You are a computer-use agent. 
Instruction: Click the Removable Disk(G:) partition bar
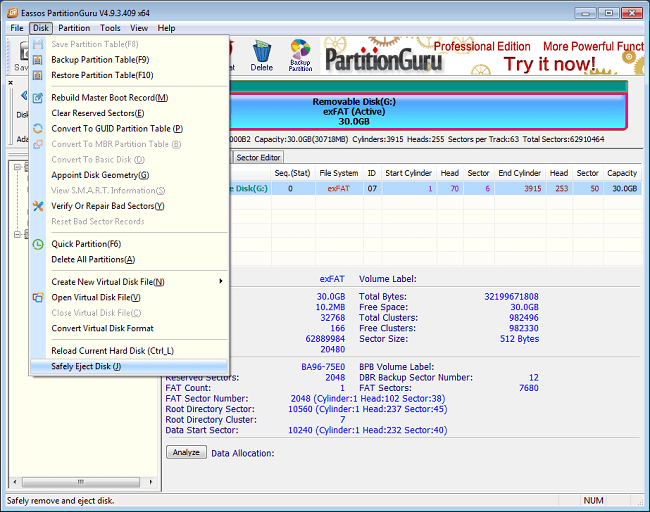point(428,111)
